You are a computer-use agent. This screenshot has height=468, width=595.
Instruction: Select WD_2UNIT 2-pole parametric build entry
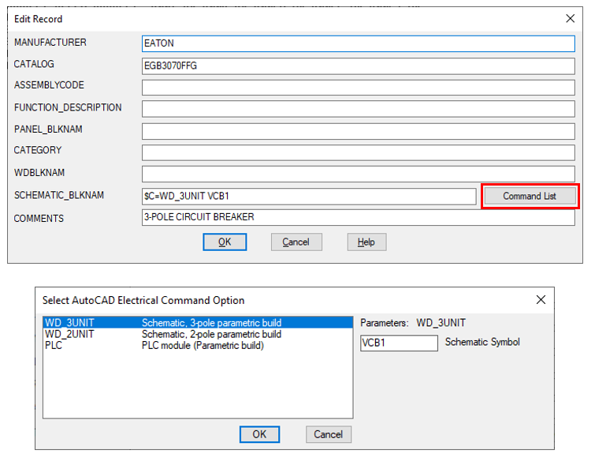point(198,334)
